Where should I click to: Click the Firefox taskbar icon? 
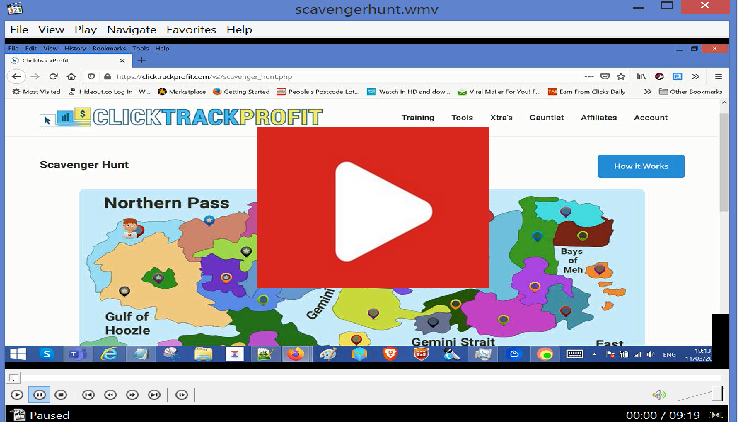tap(296, 354)
